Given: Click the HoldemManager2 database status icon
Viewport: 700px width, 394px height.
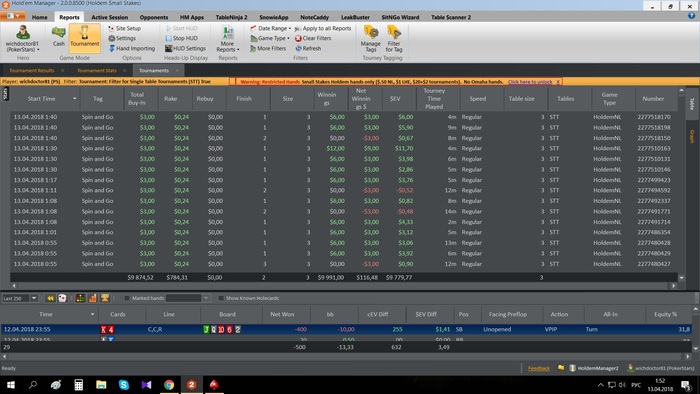Looking at the screenshot, I should click(572, 368).
